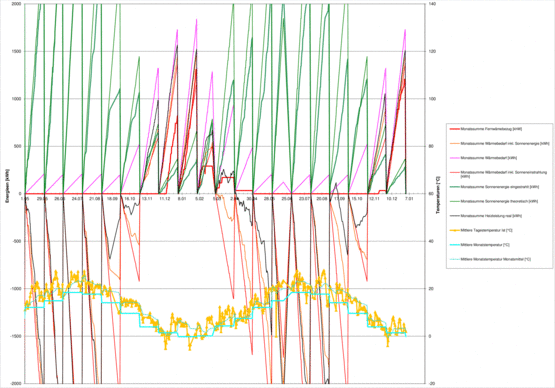Click the 21.08 date label on x-axis
This screenshot has height=388, width=555.
[x=95, y=199]
